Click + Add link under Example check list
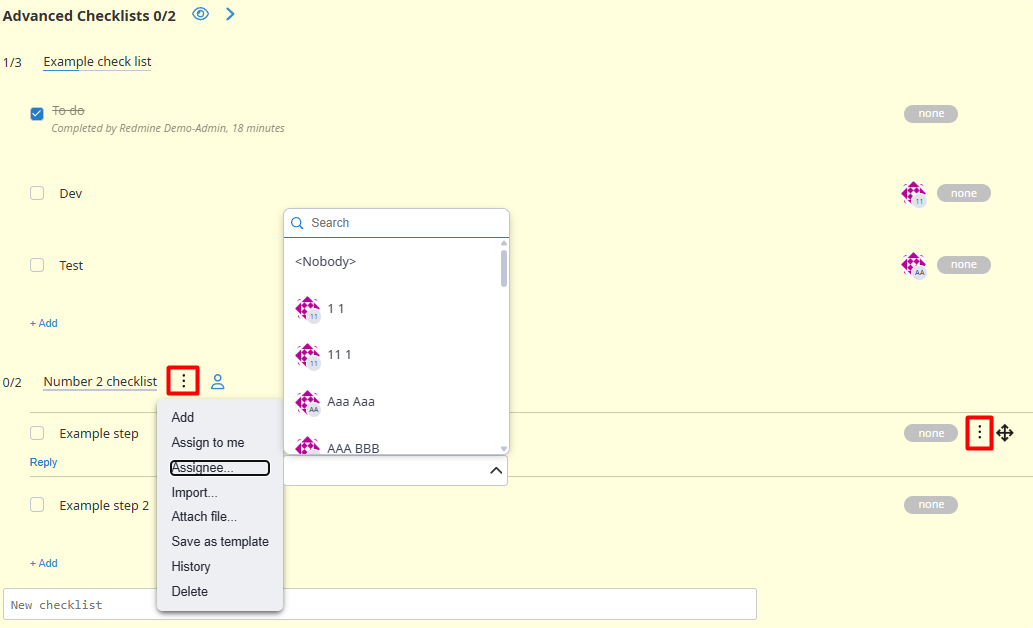 pyautogui.click(x=43, y=323)
